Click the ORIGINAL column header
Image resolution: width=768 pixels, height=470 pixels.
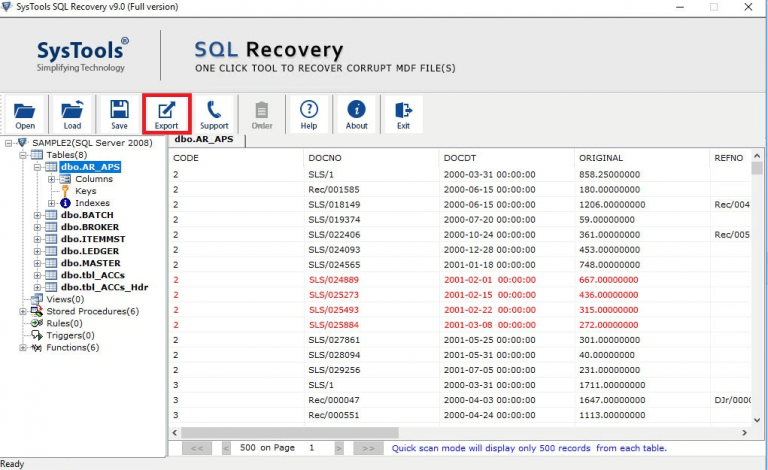tap(642, 158)
